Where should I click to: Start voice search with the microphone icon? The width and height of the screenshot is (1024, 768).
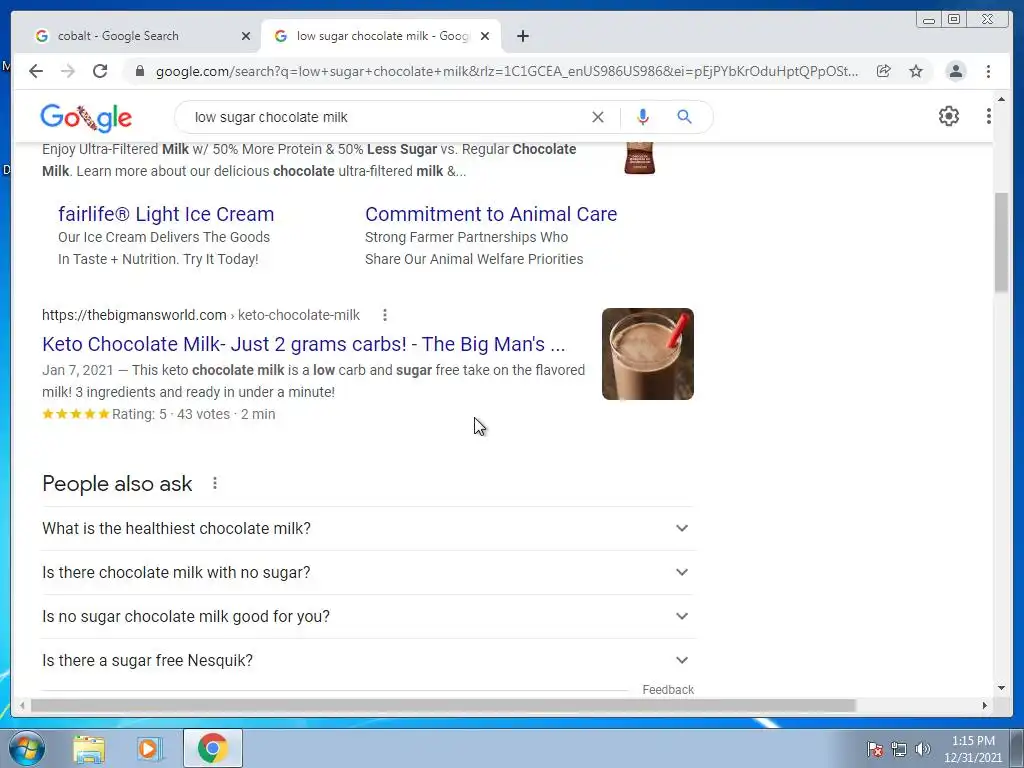coord(643,117)
